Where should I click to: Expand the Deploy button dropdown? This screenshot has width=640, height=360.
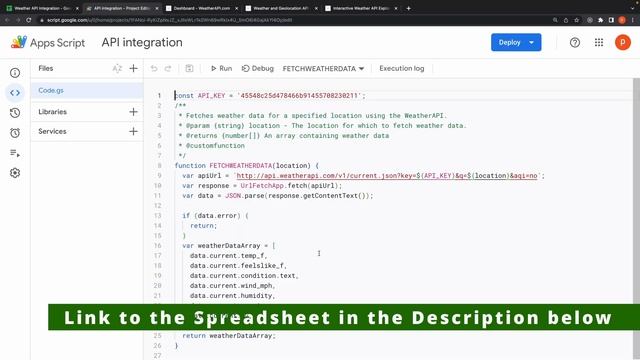[531, 42]
